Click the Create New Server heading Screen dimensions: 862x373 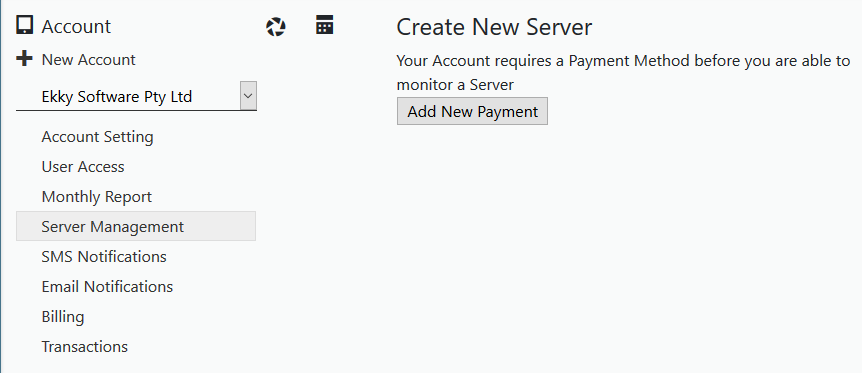pyautogui.click(x=494, y=27)
